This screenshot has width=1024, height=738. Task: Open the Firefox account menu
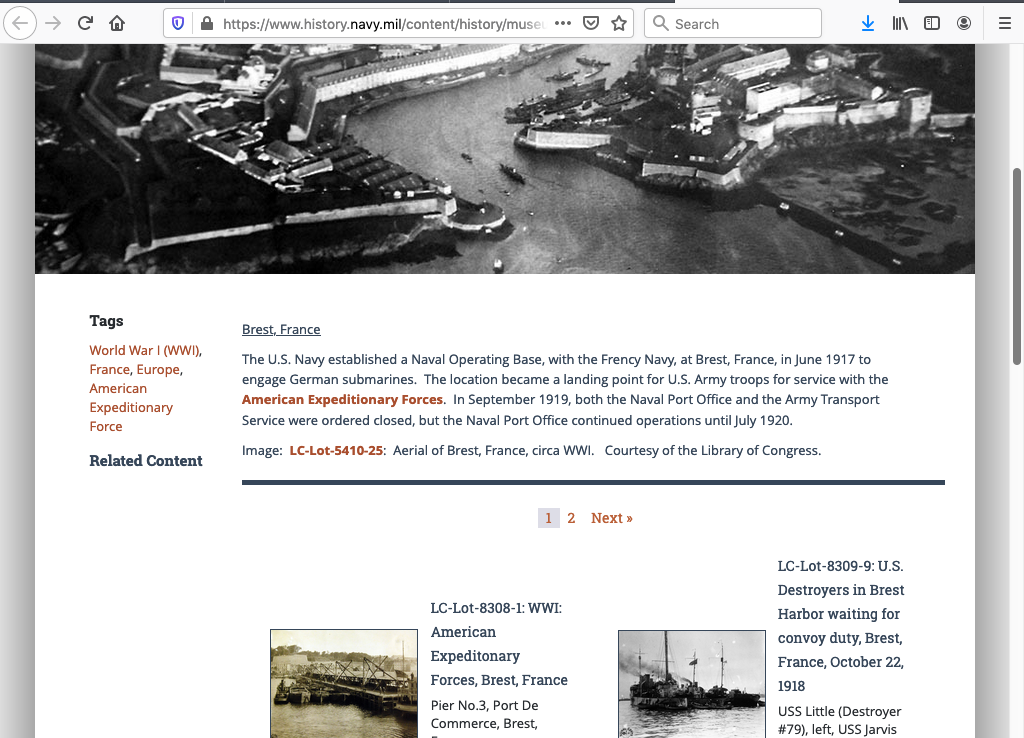click(964, 23)
